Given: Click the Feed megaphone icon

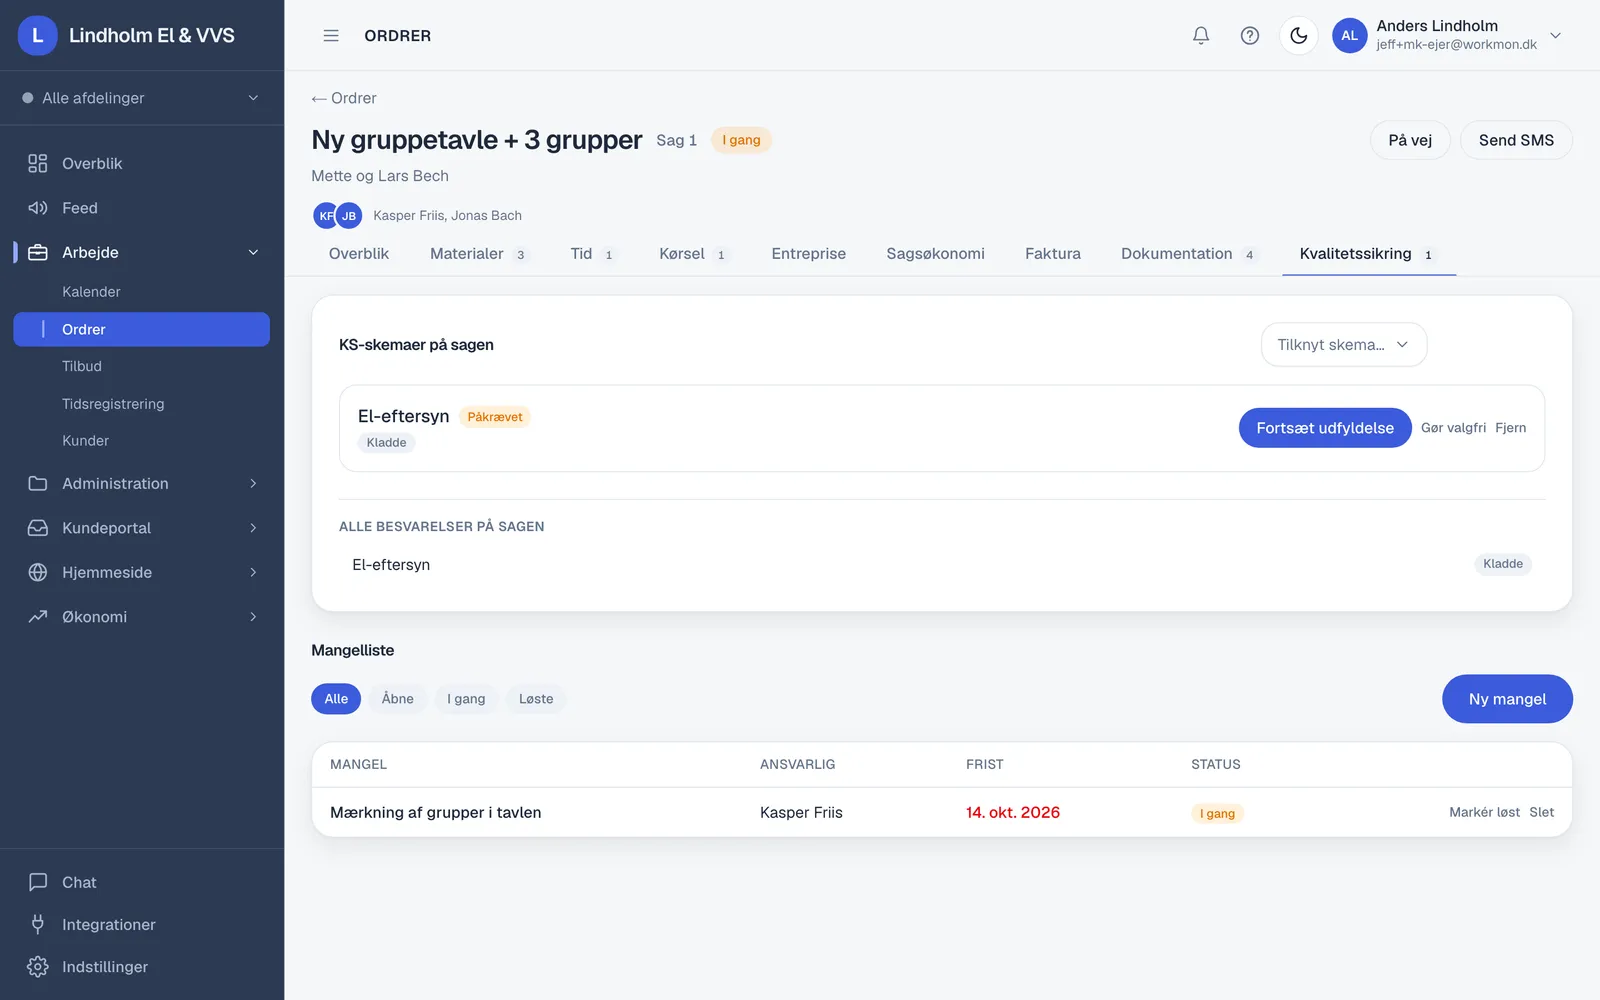Looking at the screenshot, I should (38, 208).
